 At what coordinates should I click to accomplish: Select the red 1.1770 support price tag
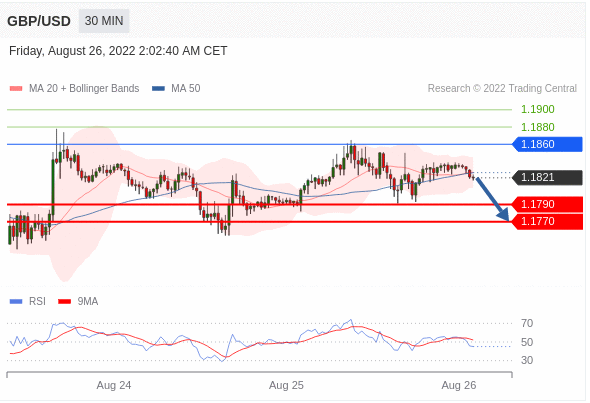click(x=547, y=221)
